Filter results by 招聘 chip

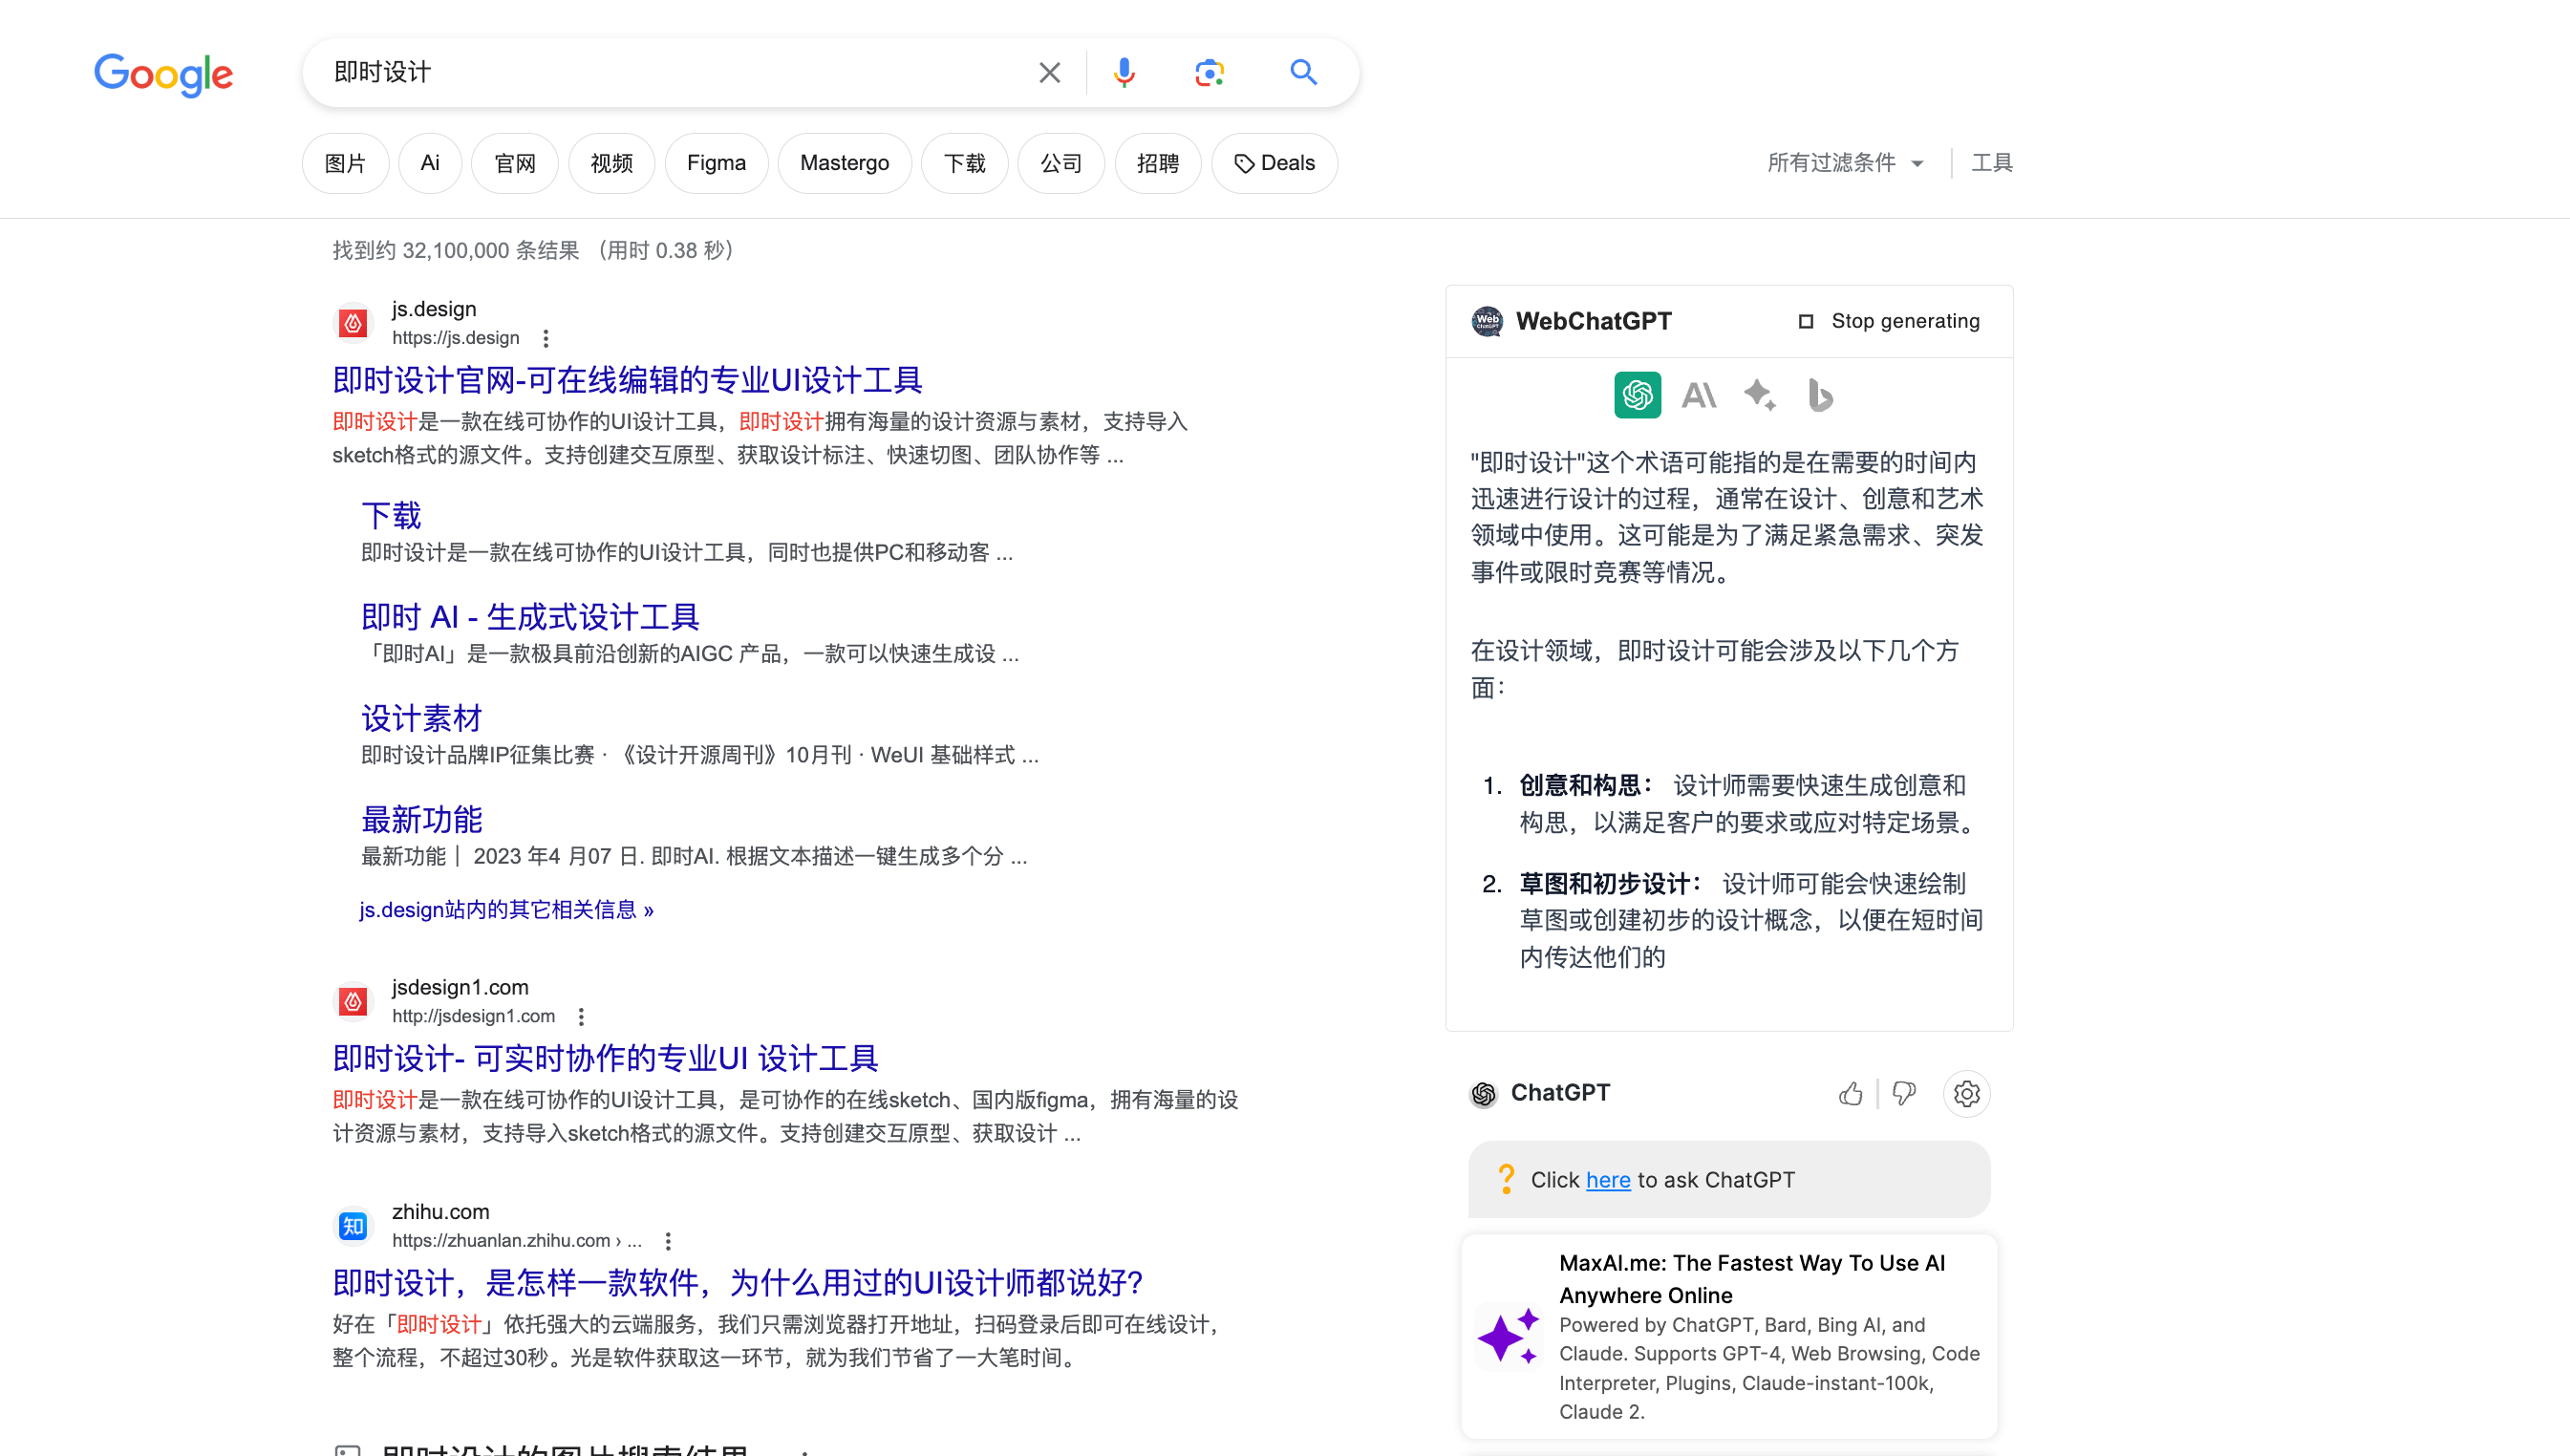pos(1158,163)
